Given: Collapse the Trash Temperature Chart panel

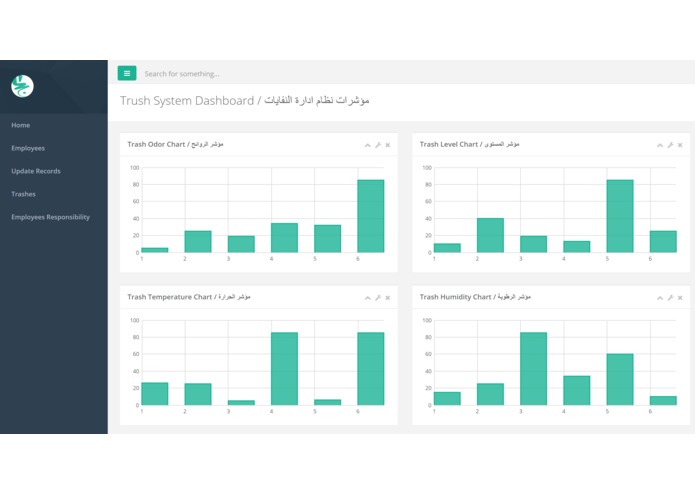Looking at the screenshot, I should click(x=367, y=298).
